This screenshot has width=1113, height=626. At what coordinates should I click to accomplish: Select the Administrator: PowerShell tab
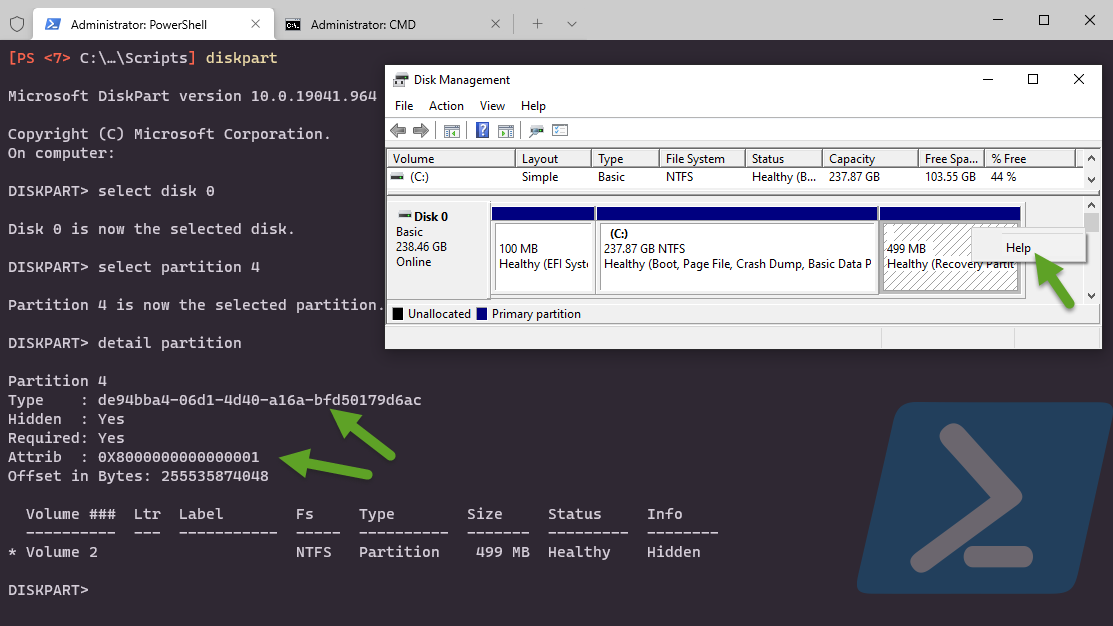153,25
